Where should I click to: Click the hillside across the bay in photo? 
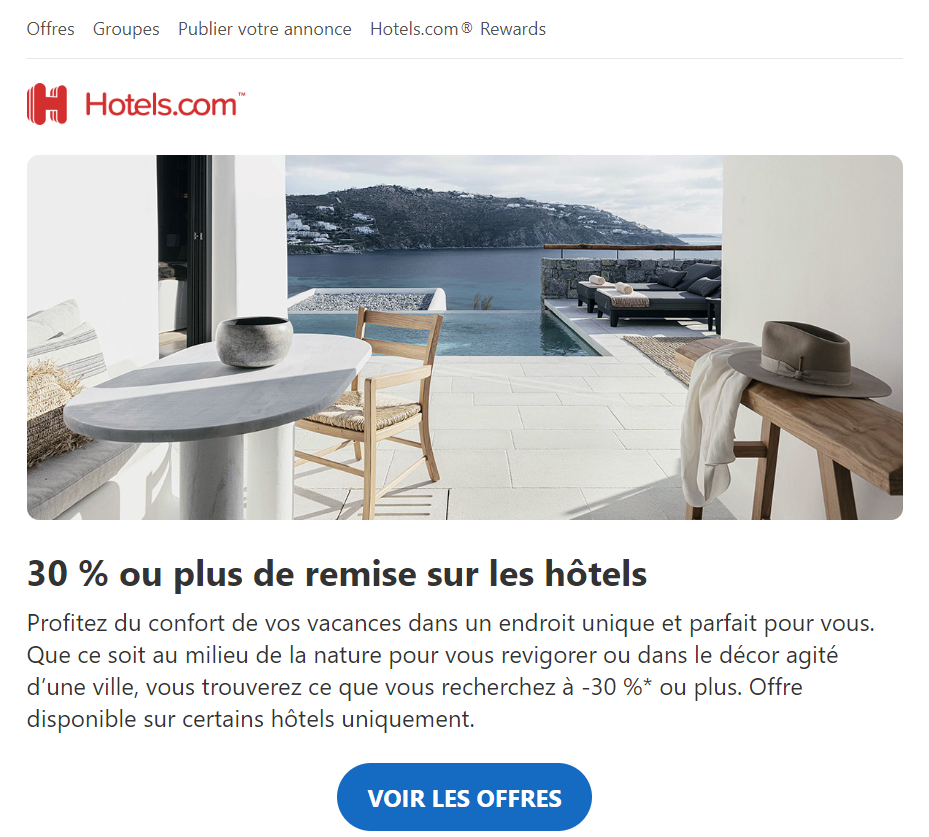tap(474, 217)
